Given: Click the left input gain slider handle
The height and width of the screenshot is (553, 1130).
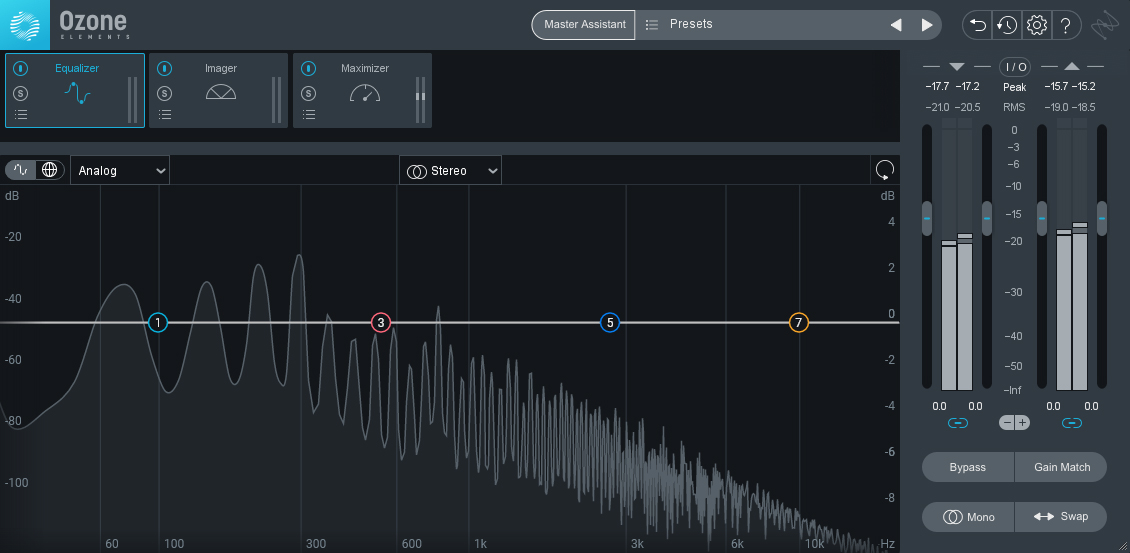Looking at the screenshot, I should (x=927, y=218).
